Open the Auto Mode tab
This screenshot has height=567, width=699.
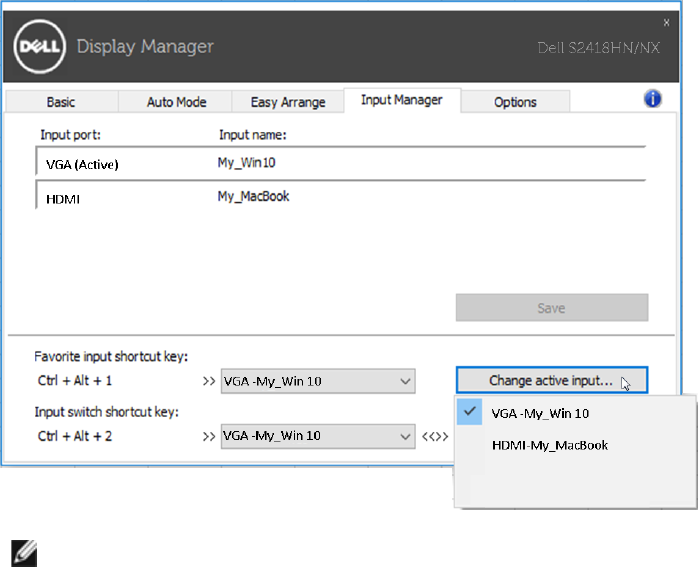(176, 102)
